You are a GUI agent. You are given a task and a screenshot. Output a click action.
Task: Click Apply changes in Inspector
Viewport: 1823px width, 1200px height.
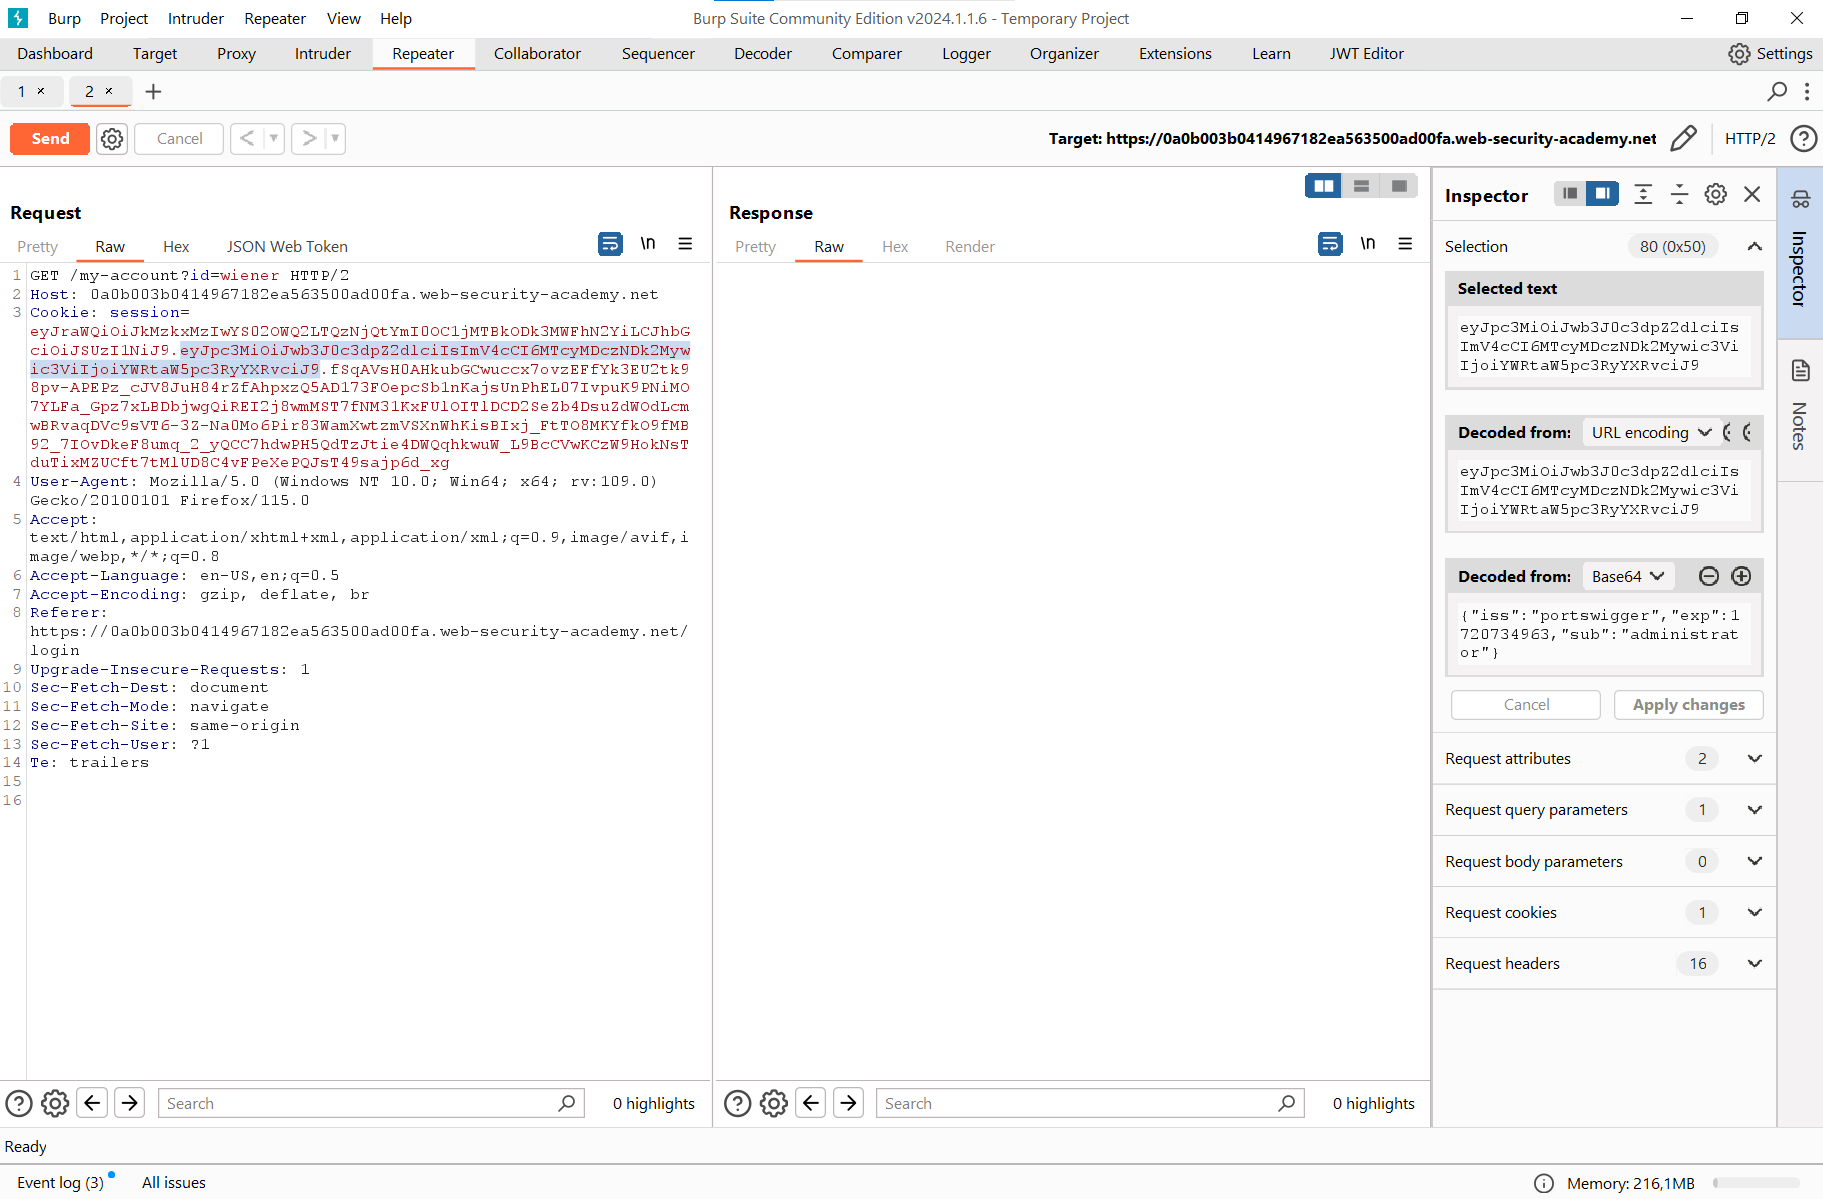1688,704
